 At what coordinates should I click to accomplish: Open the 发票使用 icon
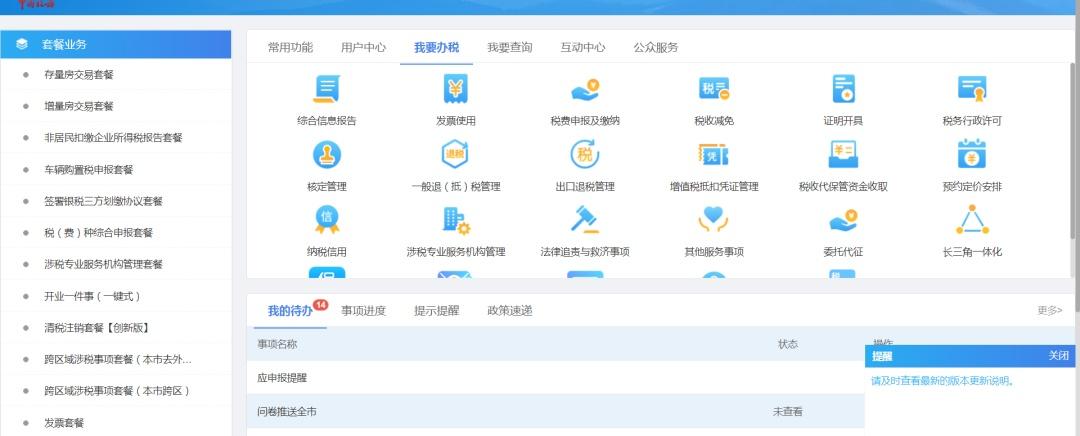coord(455,90)
